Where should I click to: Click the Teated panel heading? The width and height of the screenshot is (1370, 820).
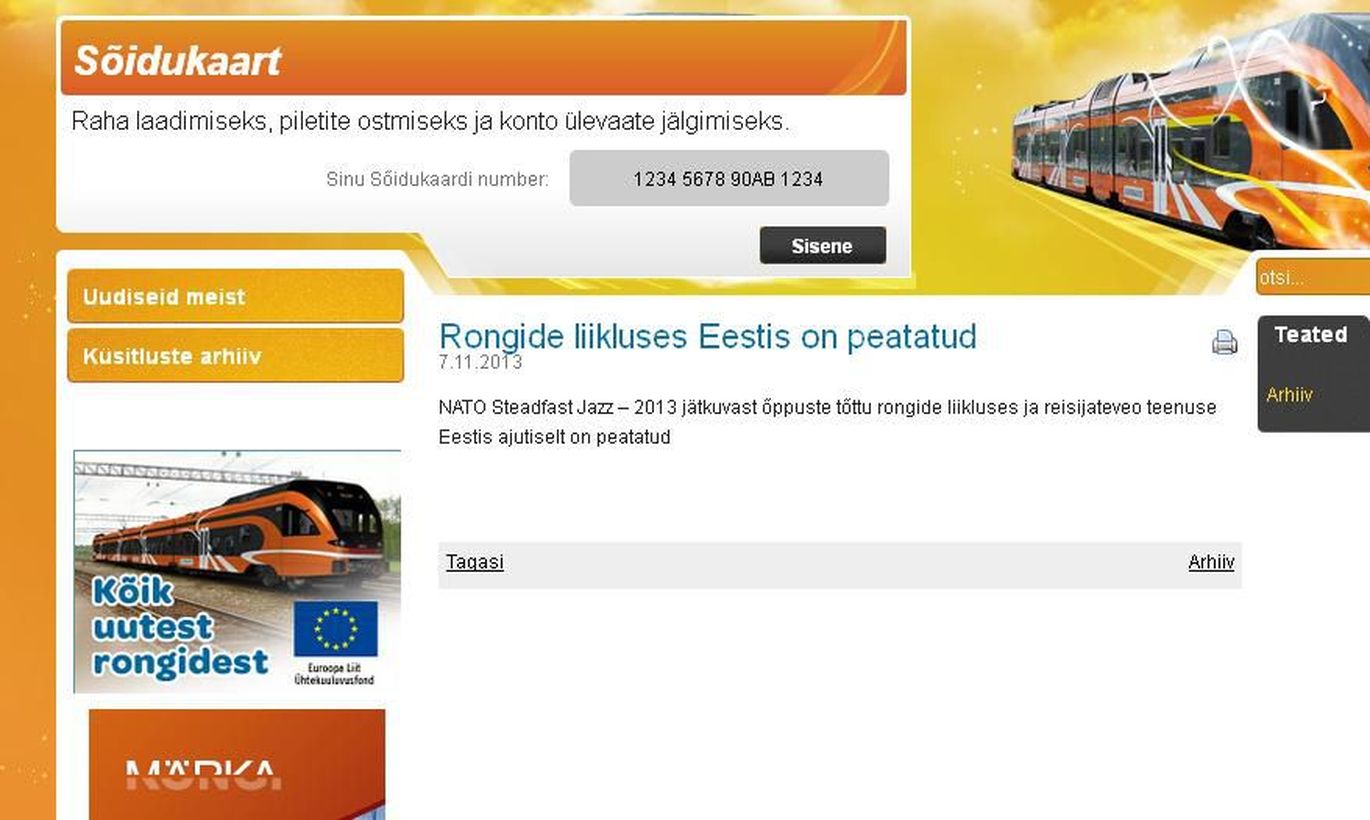[x=1310, y=335]
